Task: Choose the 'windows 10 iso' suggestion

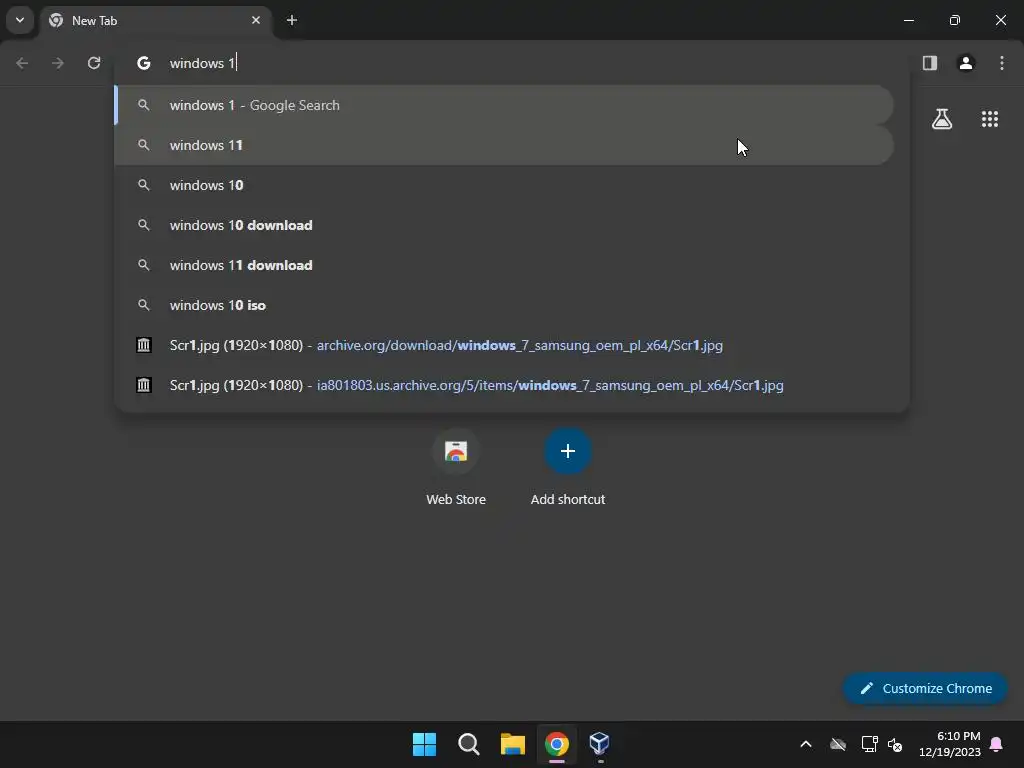Action: [504, 305]
